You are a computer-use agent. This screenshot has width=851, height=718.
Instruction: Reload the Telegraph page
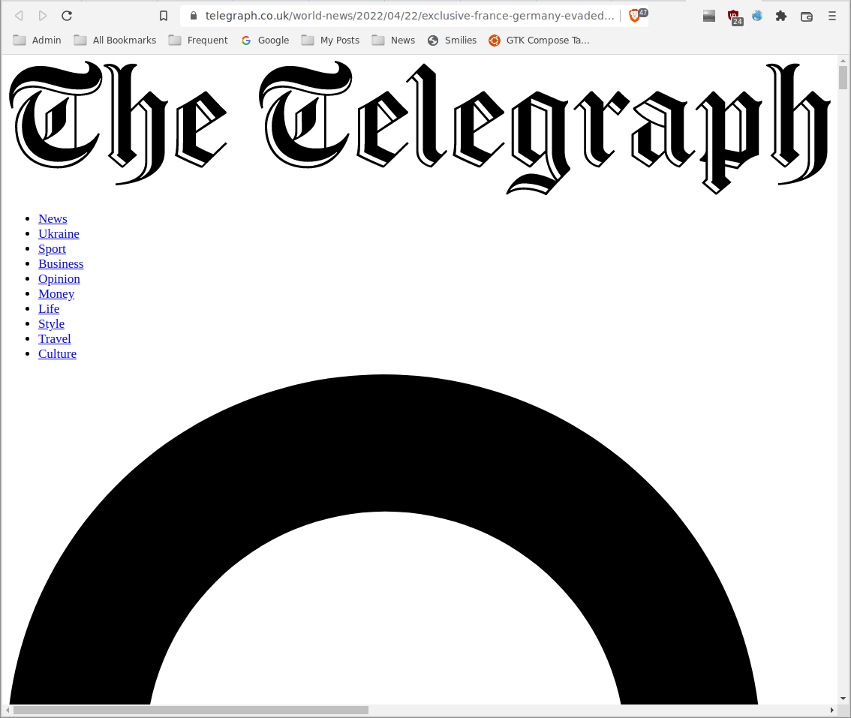[67, 16]
